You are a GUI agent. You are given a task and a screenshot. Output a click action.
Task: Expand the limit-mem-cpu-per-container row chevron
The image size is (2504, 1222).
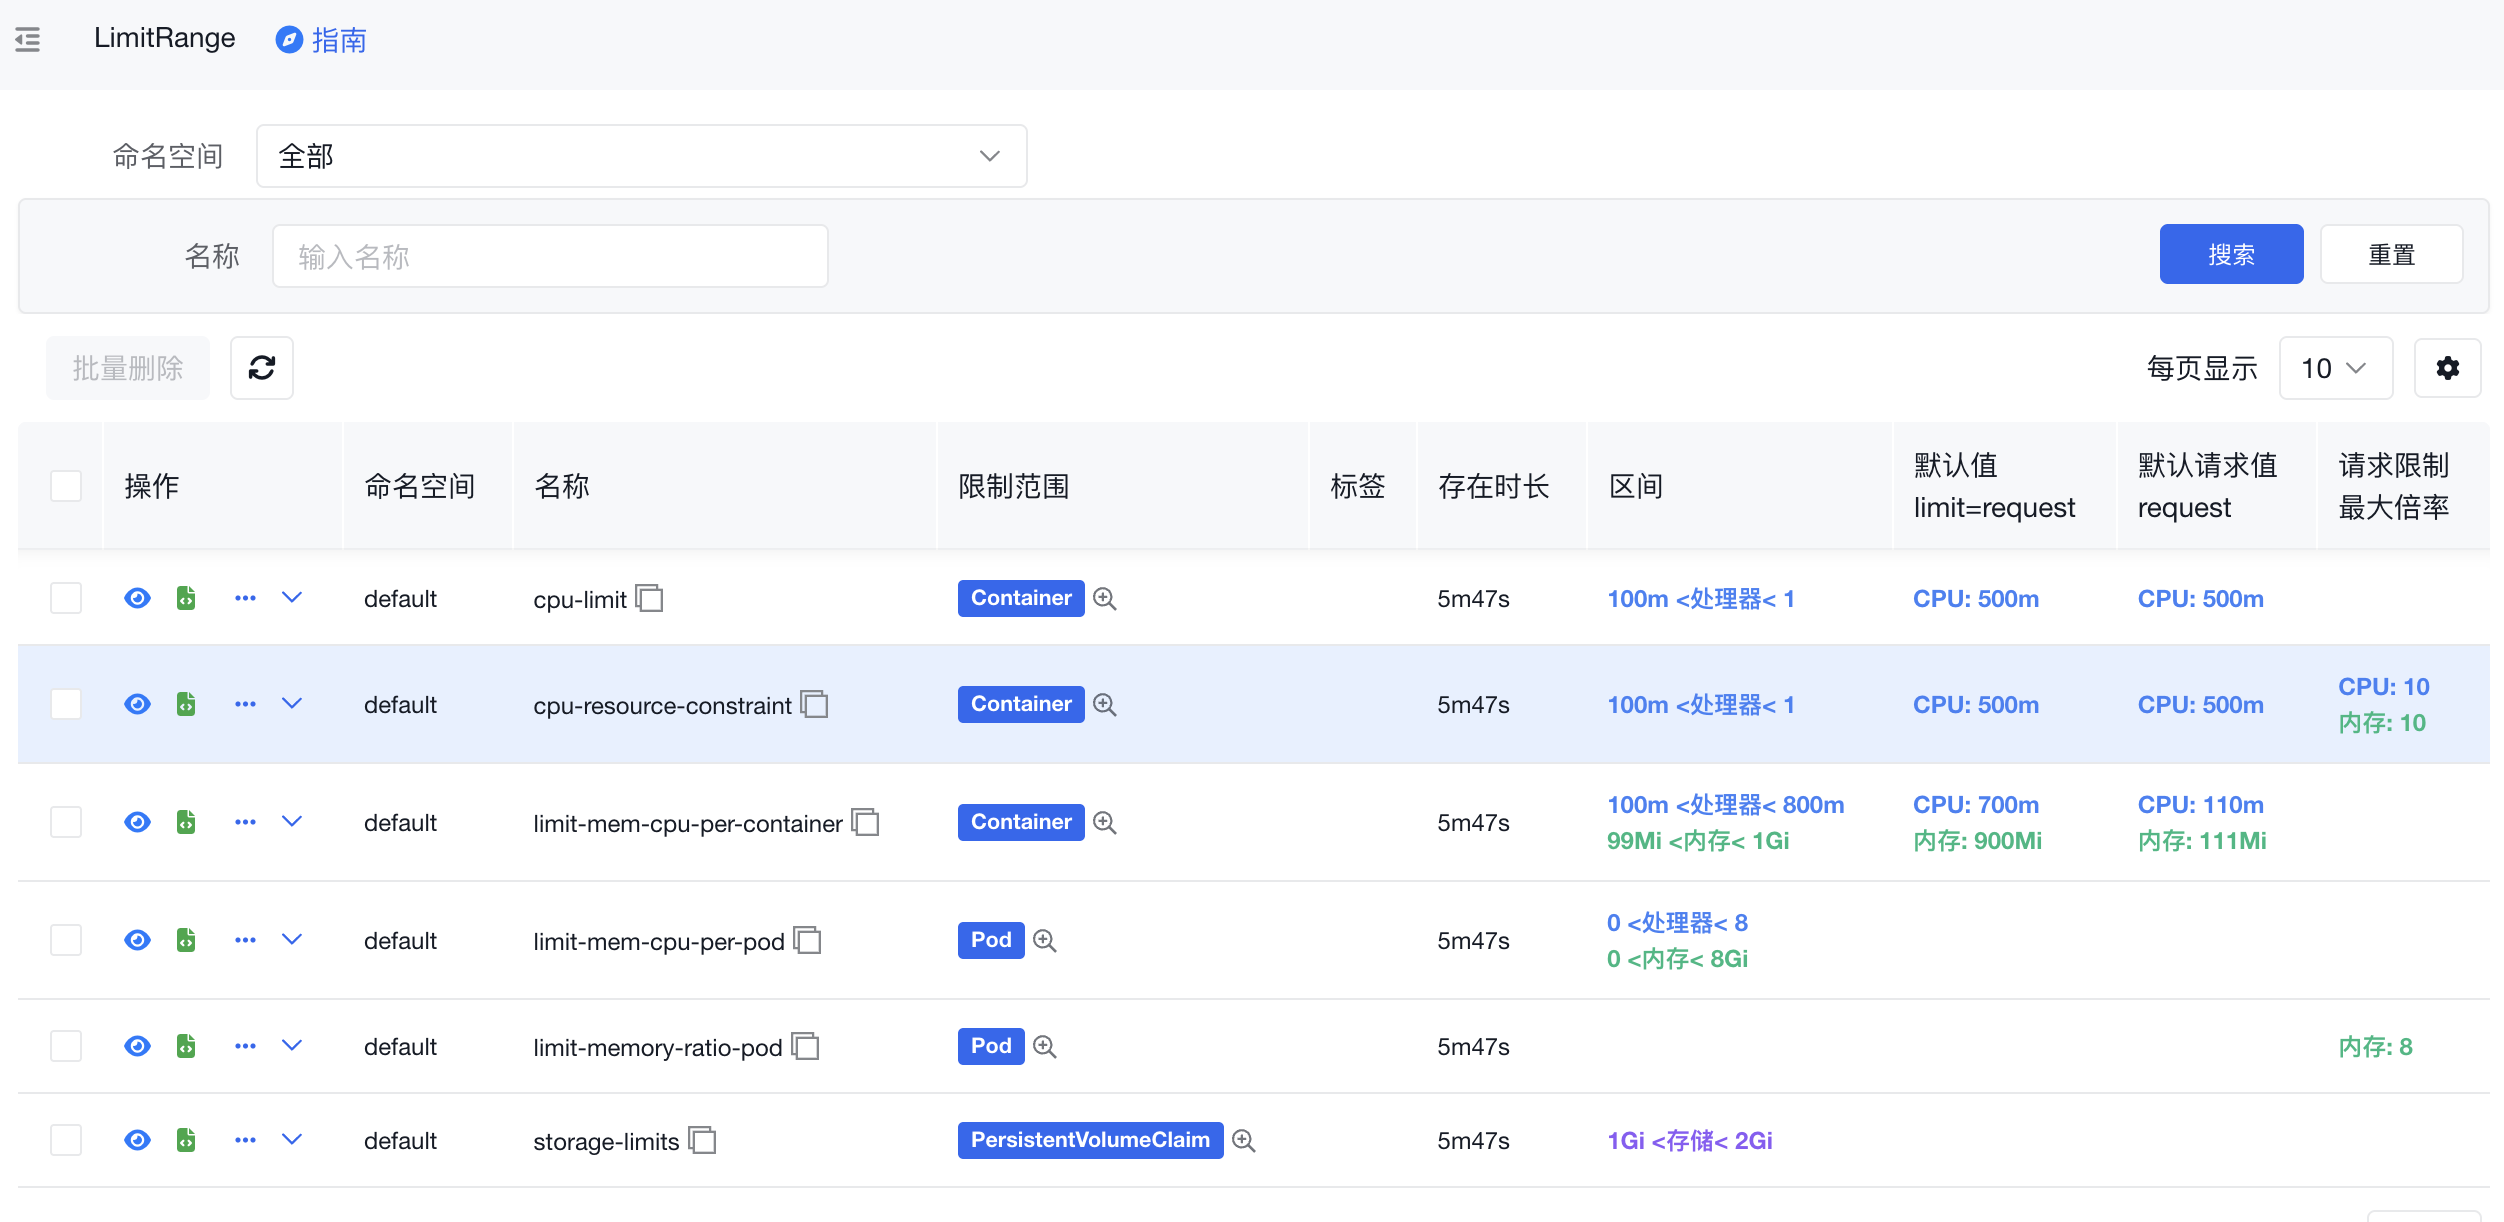pos(292,822)
